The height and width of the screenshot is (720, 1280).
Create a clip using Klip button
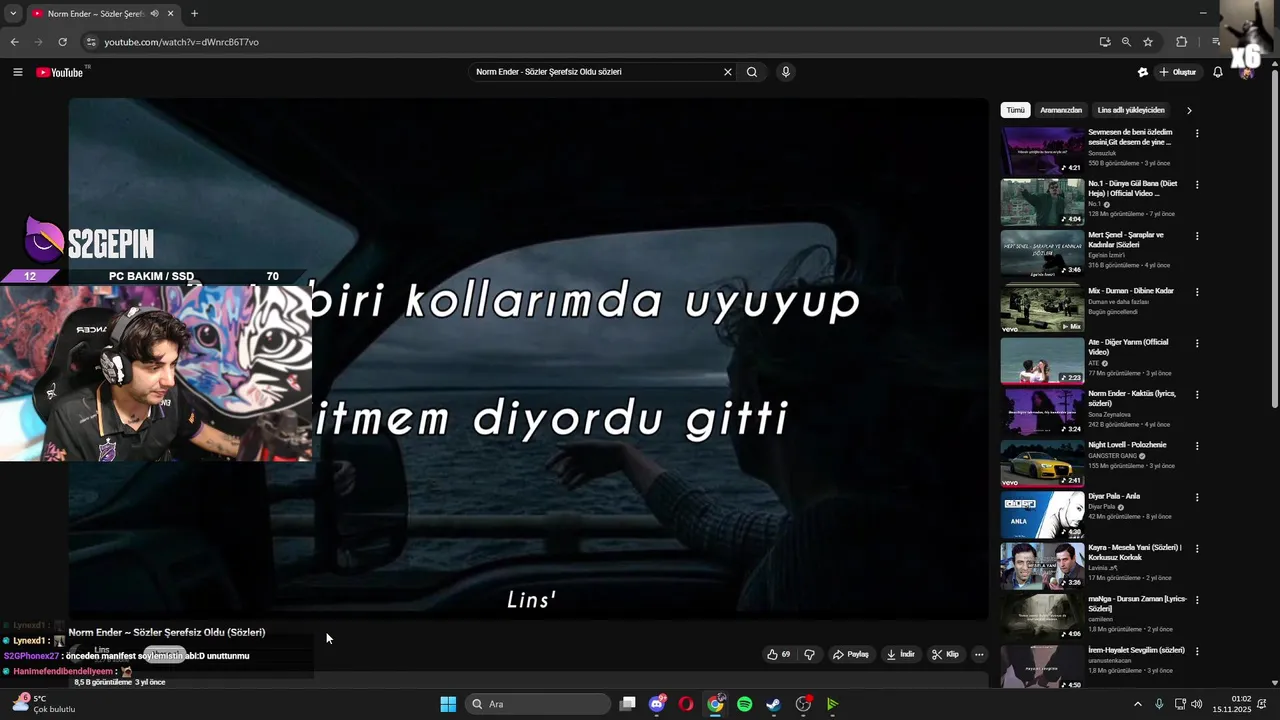945,654
